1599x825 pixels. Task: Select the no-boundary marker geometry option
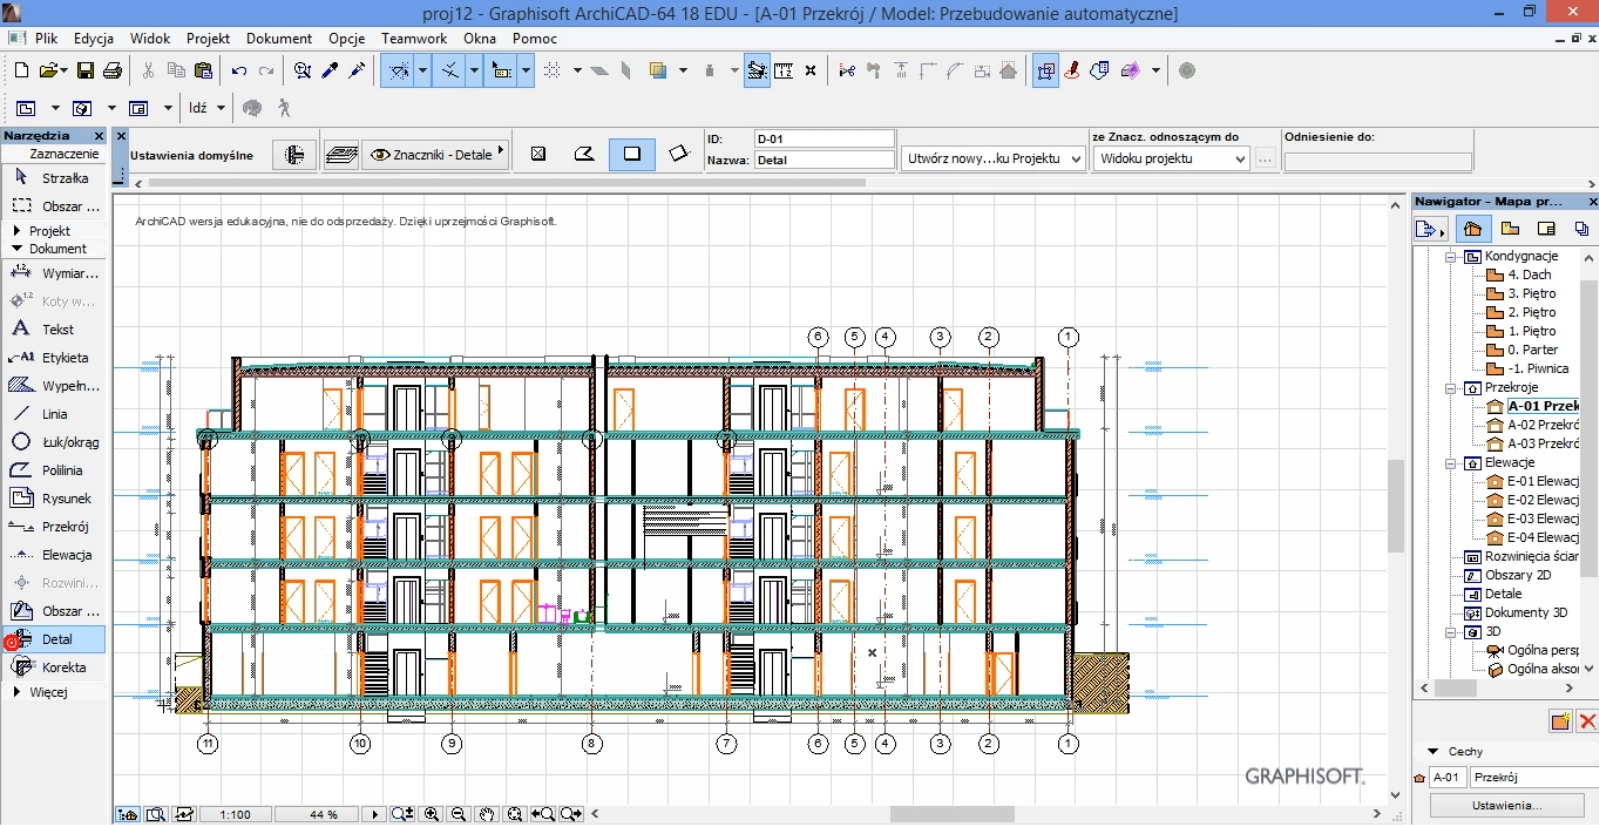click(539, 154)
